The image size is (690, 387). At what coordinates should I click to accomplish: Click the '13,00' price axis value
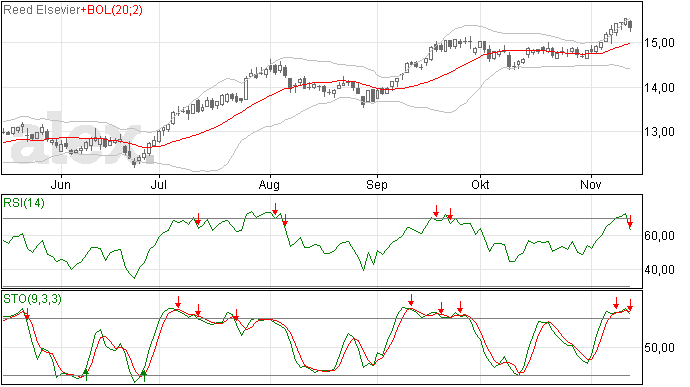[x=659, y=132]
